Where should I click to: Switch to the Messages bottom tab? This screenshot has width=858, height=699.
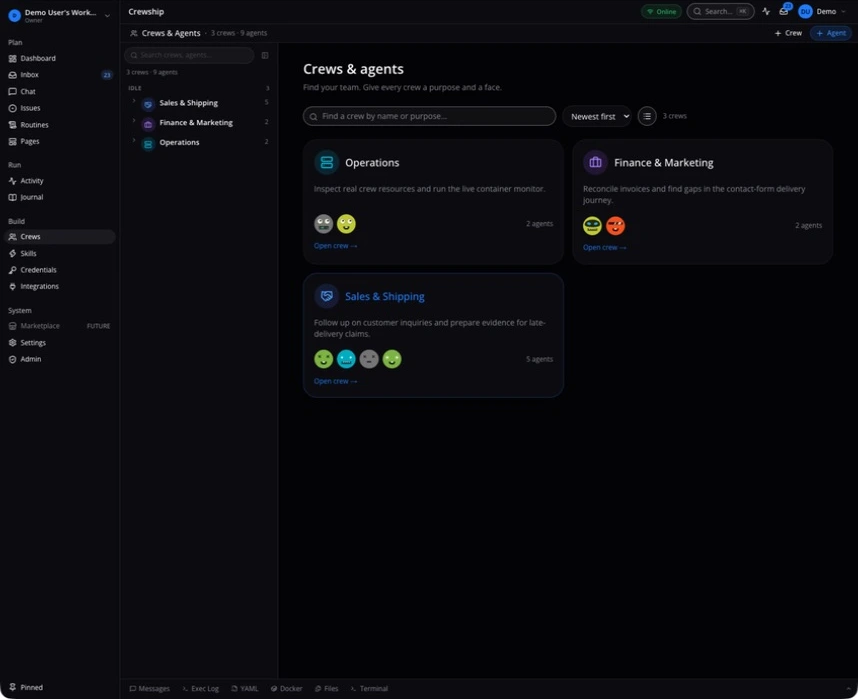(x=149, y=689)
